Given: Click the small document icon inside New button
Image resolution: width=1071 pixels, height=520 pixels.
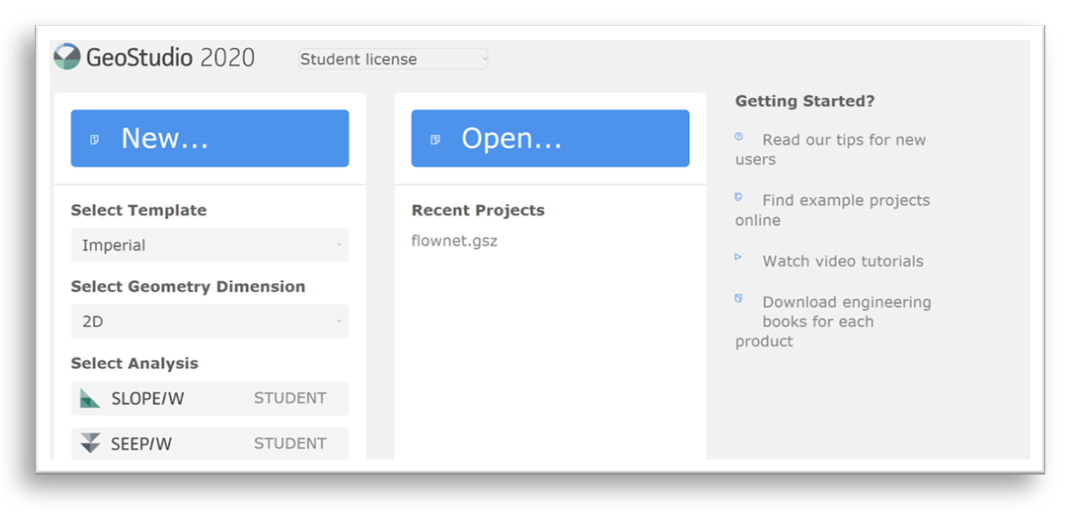Looking at the screenshot, I should pyautogui.click(x=95, y=139).
